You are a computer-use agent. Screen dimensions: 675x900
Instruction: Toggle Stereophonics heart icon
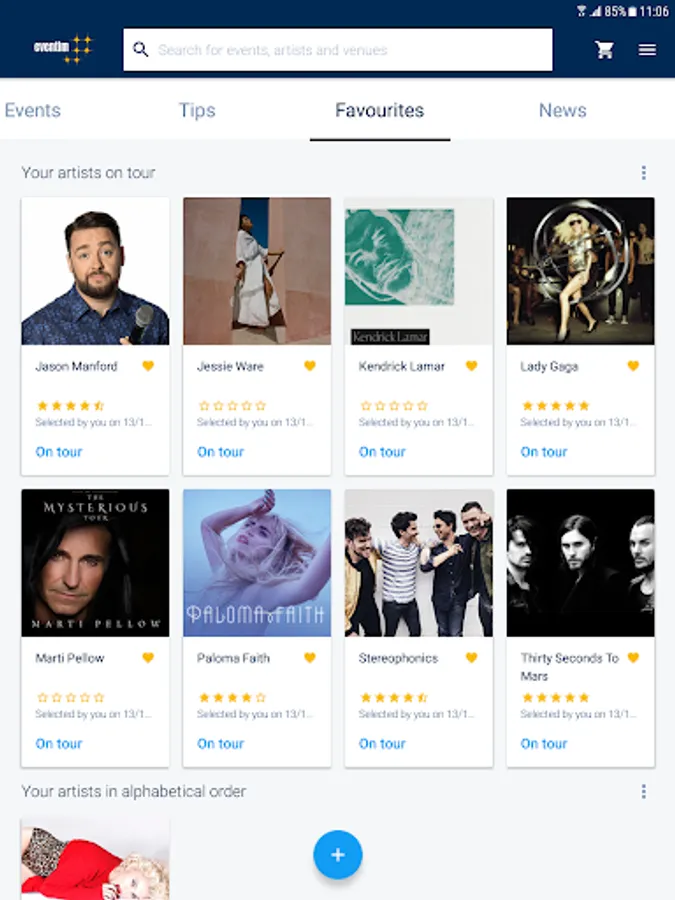pos(471,658)
